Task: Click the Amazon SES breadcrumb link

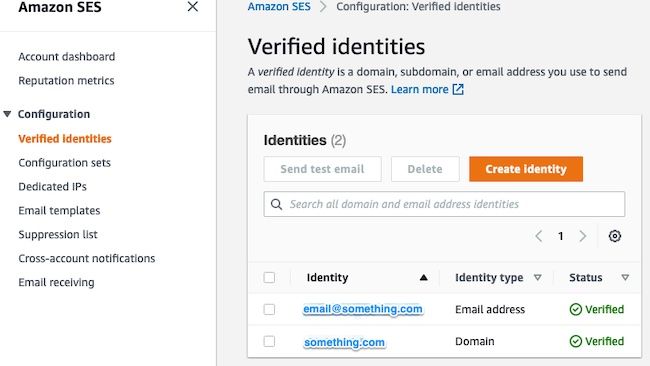Action: pos(279,7)
